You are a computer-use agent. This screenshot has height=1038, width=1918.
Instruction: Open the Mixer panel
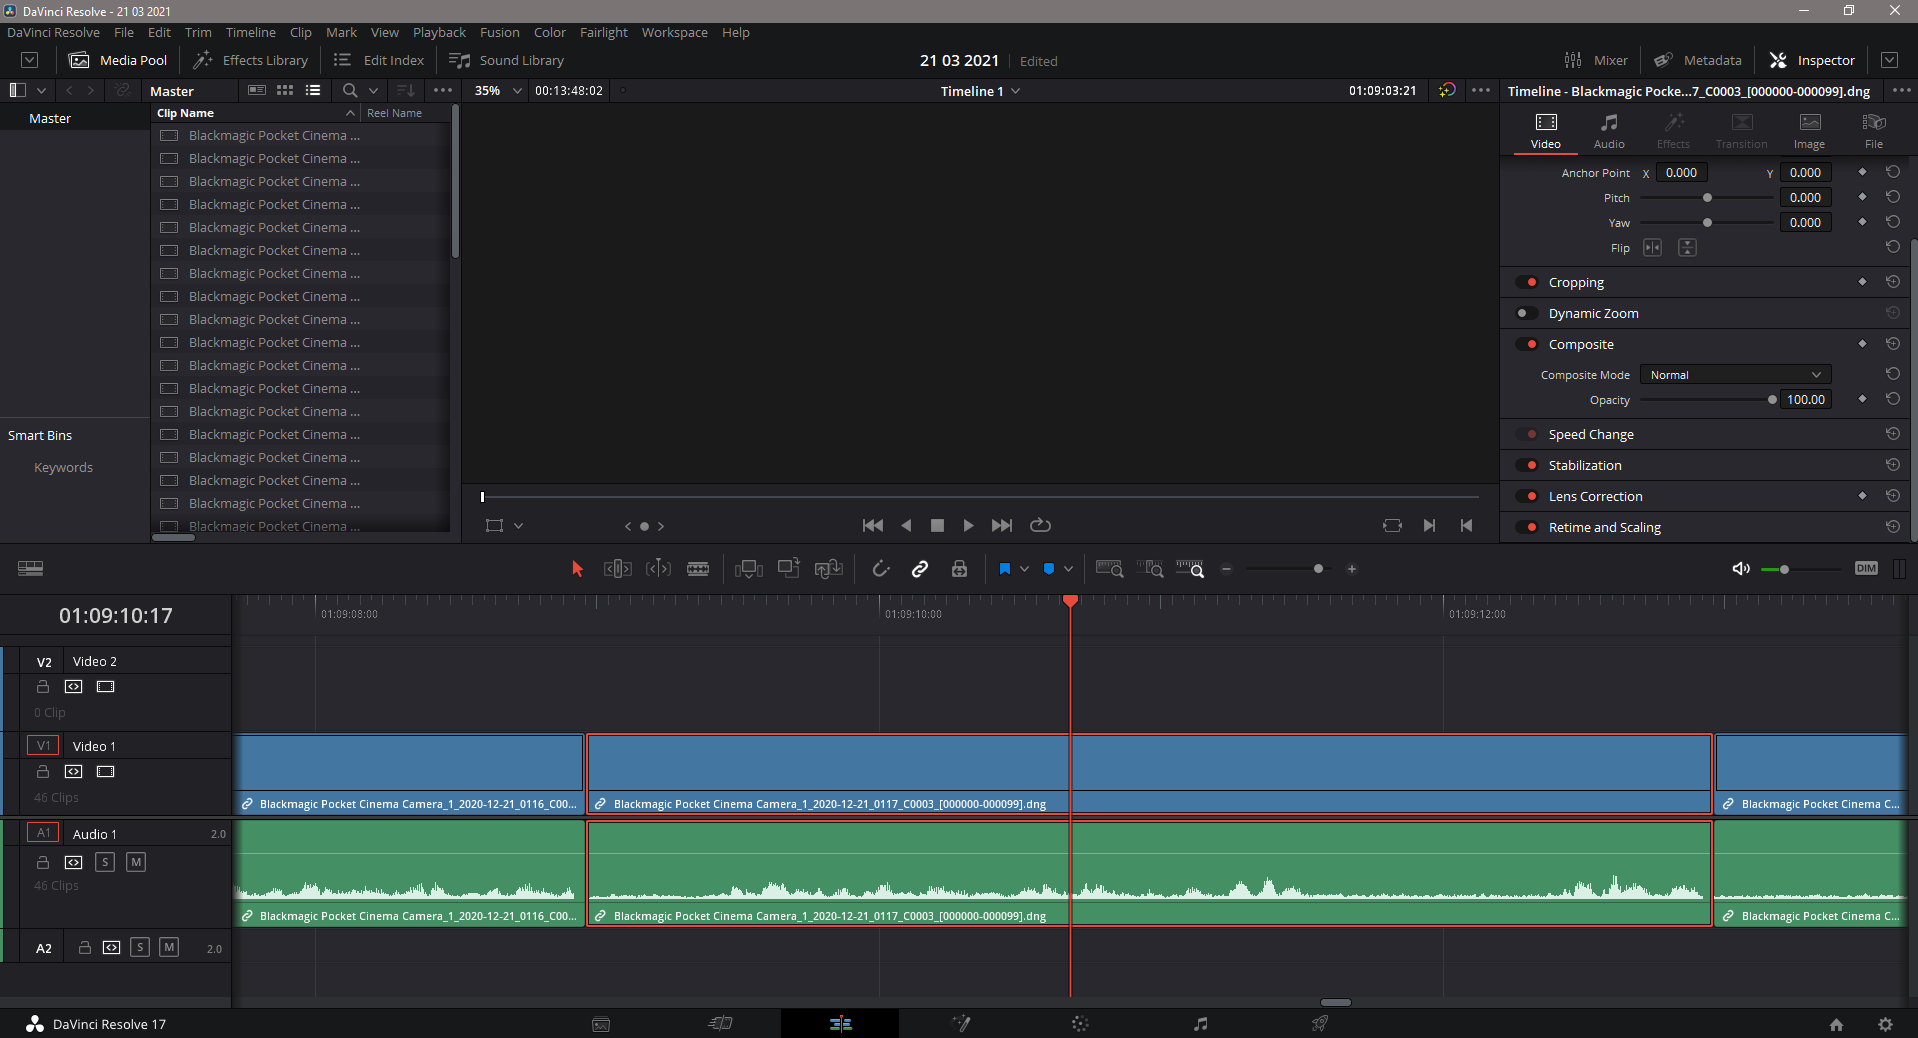pos(1596,60)
